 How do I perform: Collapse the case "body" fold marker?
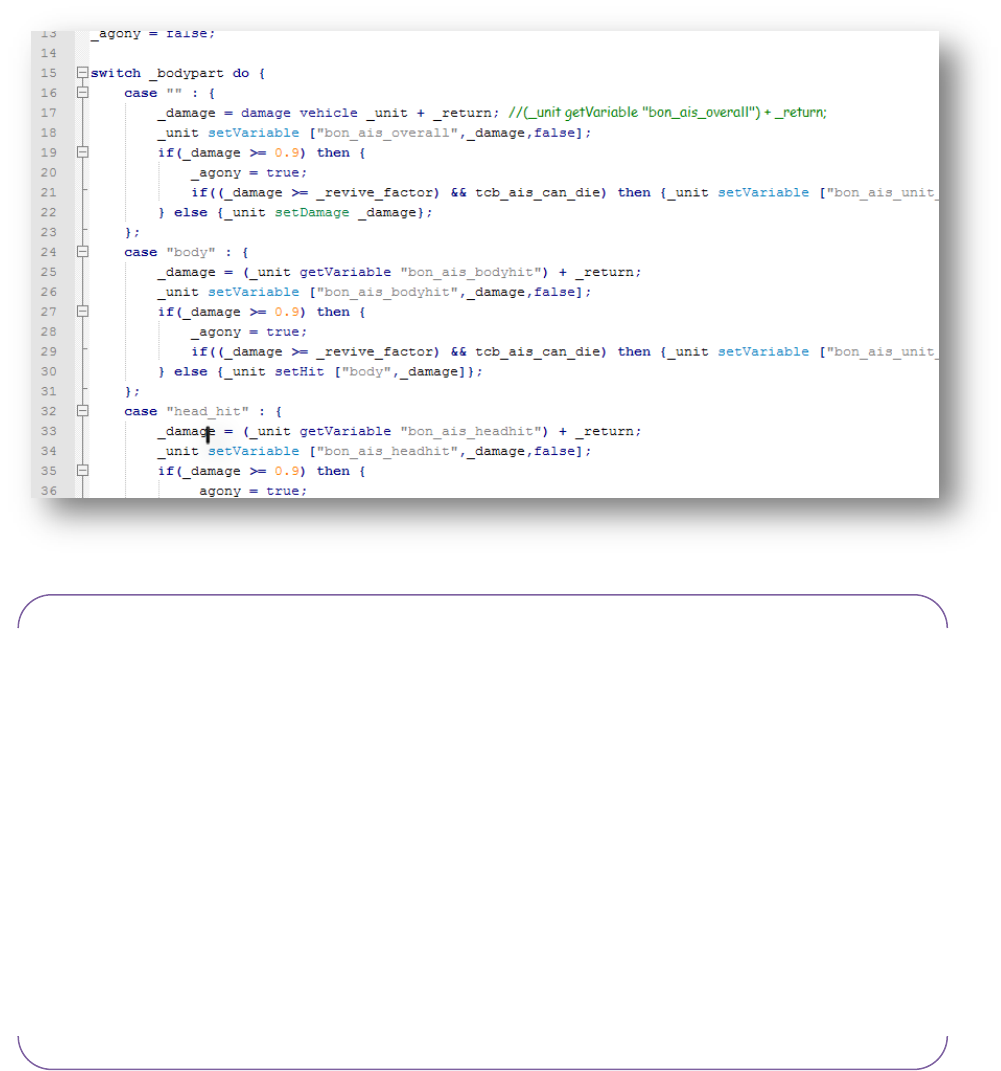pyautogui.click(x=83, y=251)
